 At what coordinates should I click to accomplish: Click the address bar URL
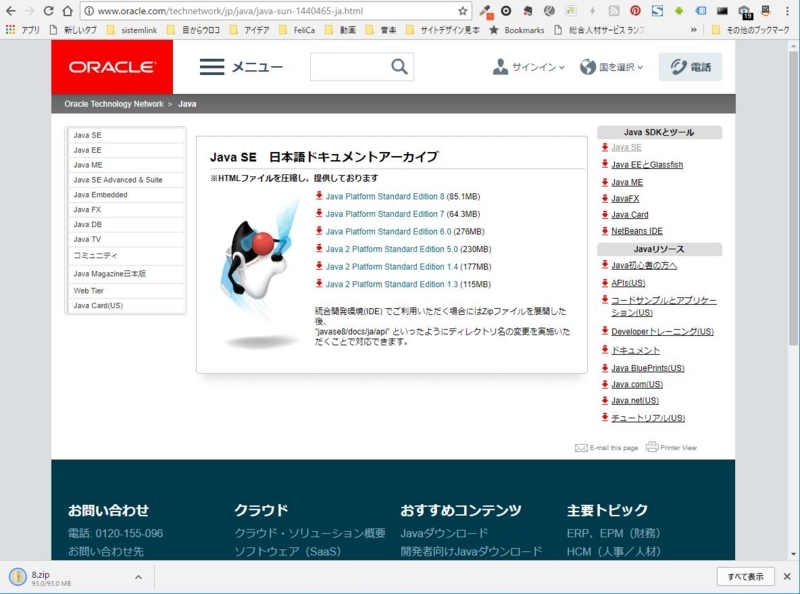click(x=231, y=11)
